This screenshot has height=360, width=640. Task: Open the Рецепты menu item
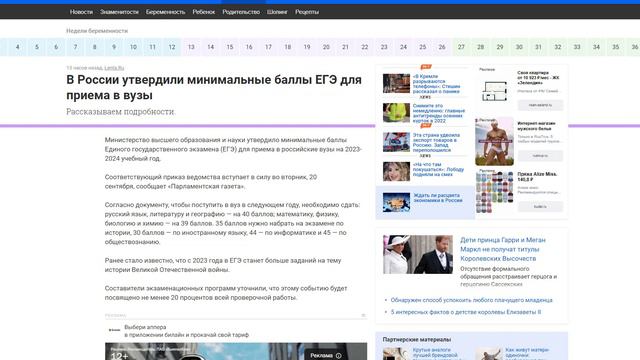click(x=307, y=12)
